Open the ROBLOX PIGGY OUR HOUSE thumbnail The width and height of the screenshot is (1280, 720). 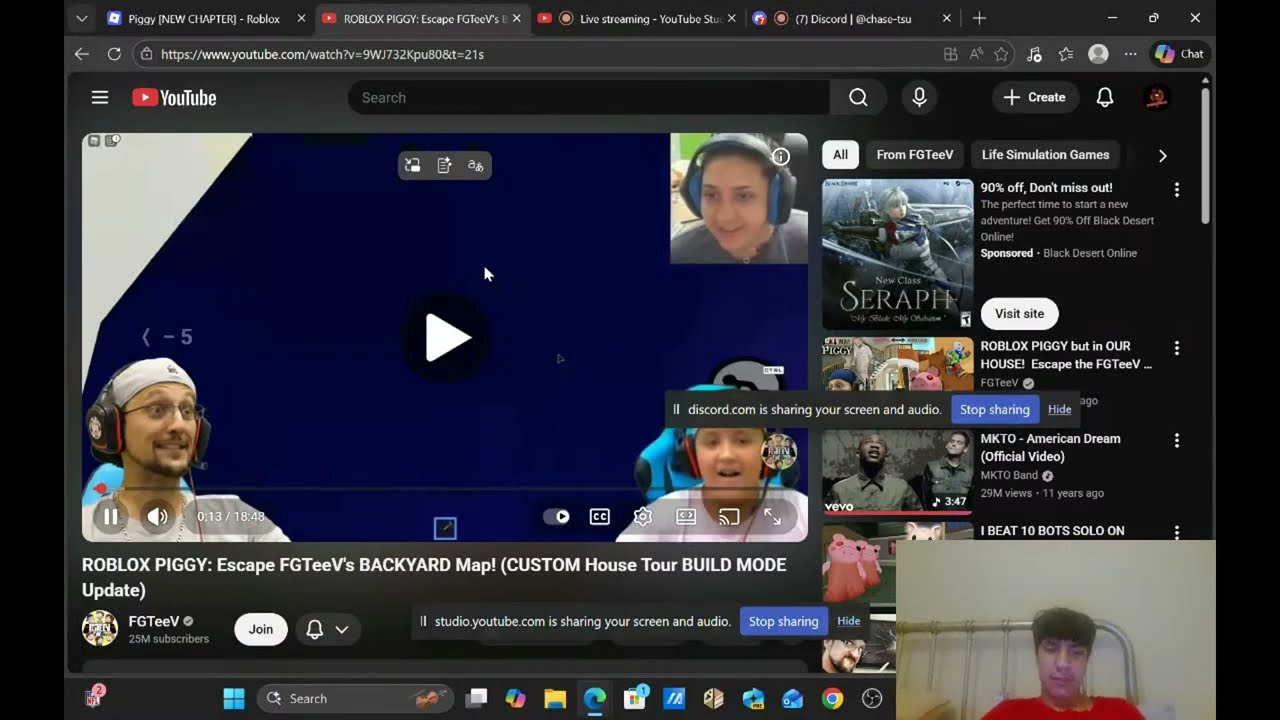pos(897,364)
